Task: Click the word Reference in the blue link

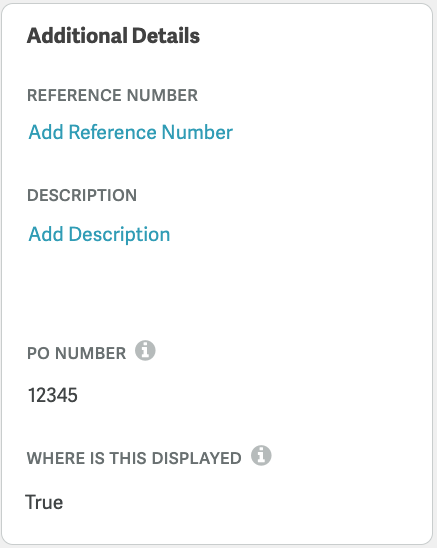Action: [x=112, y=132]
